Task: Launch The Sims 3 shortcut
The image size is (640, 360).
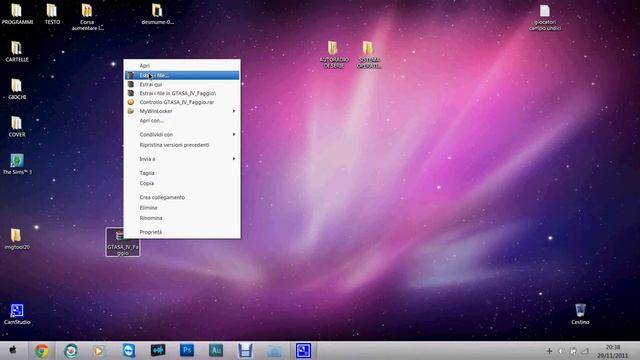Action: click(x=17, y=164)
